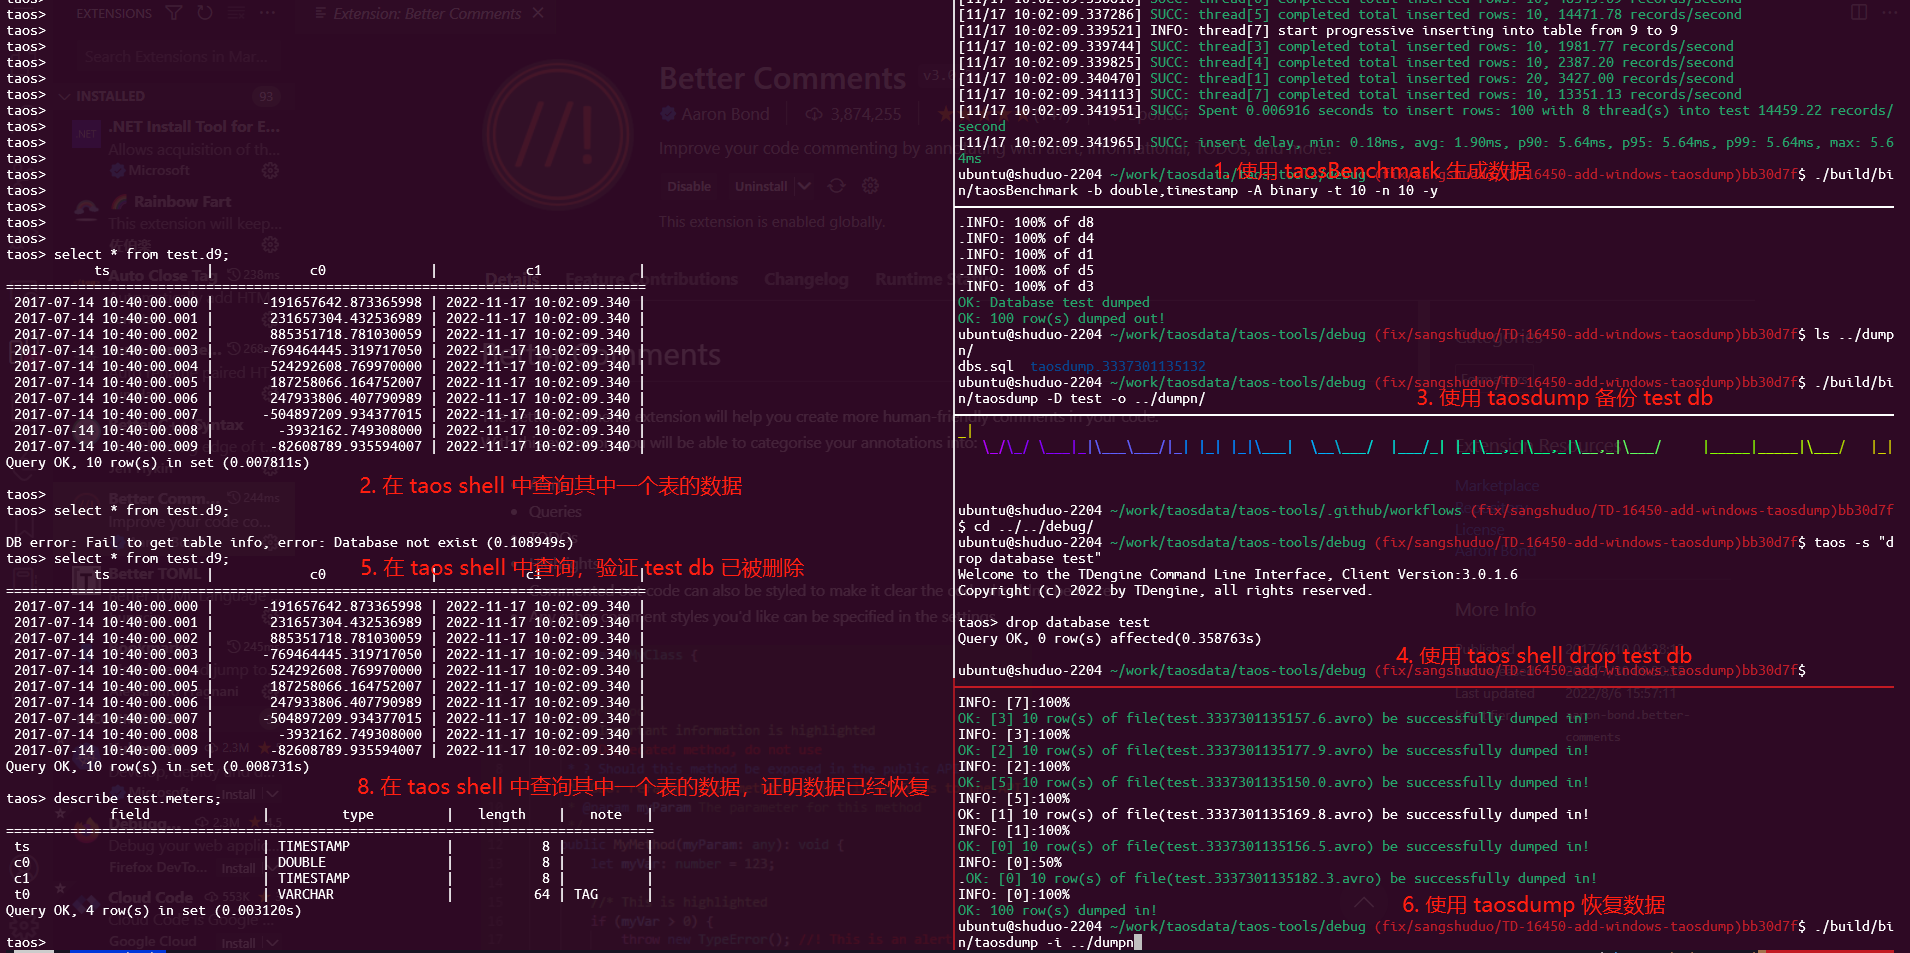Click the 'Welcome to the TDengine Command Line' line
The height and width of the screenshot is (953, 1910).
point(1238,575)
